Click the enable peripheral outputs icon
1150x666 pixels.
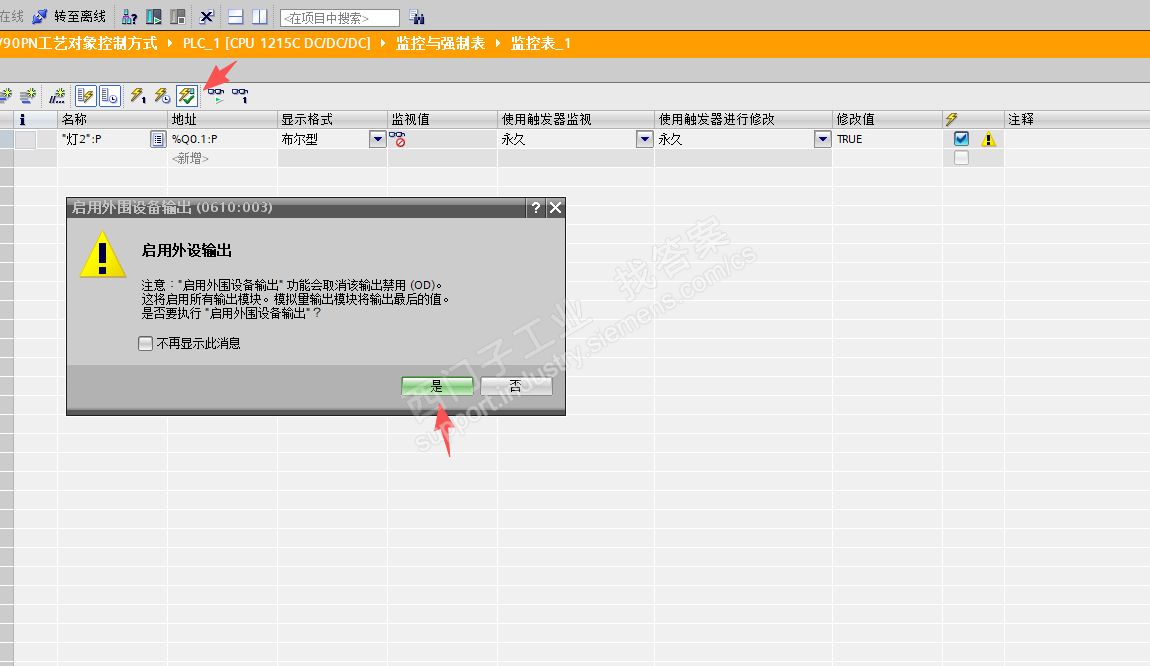click(187, 95)
